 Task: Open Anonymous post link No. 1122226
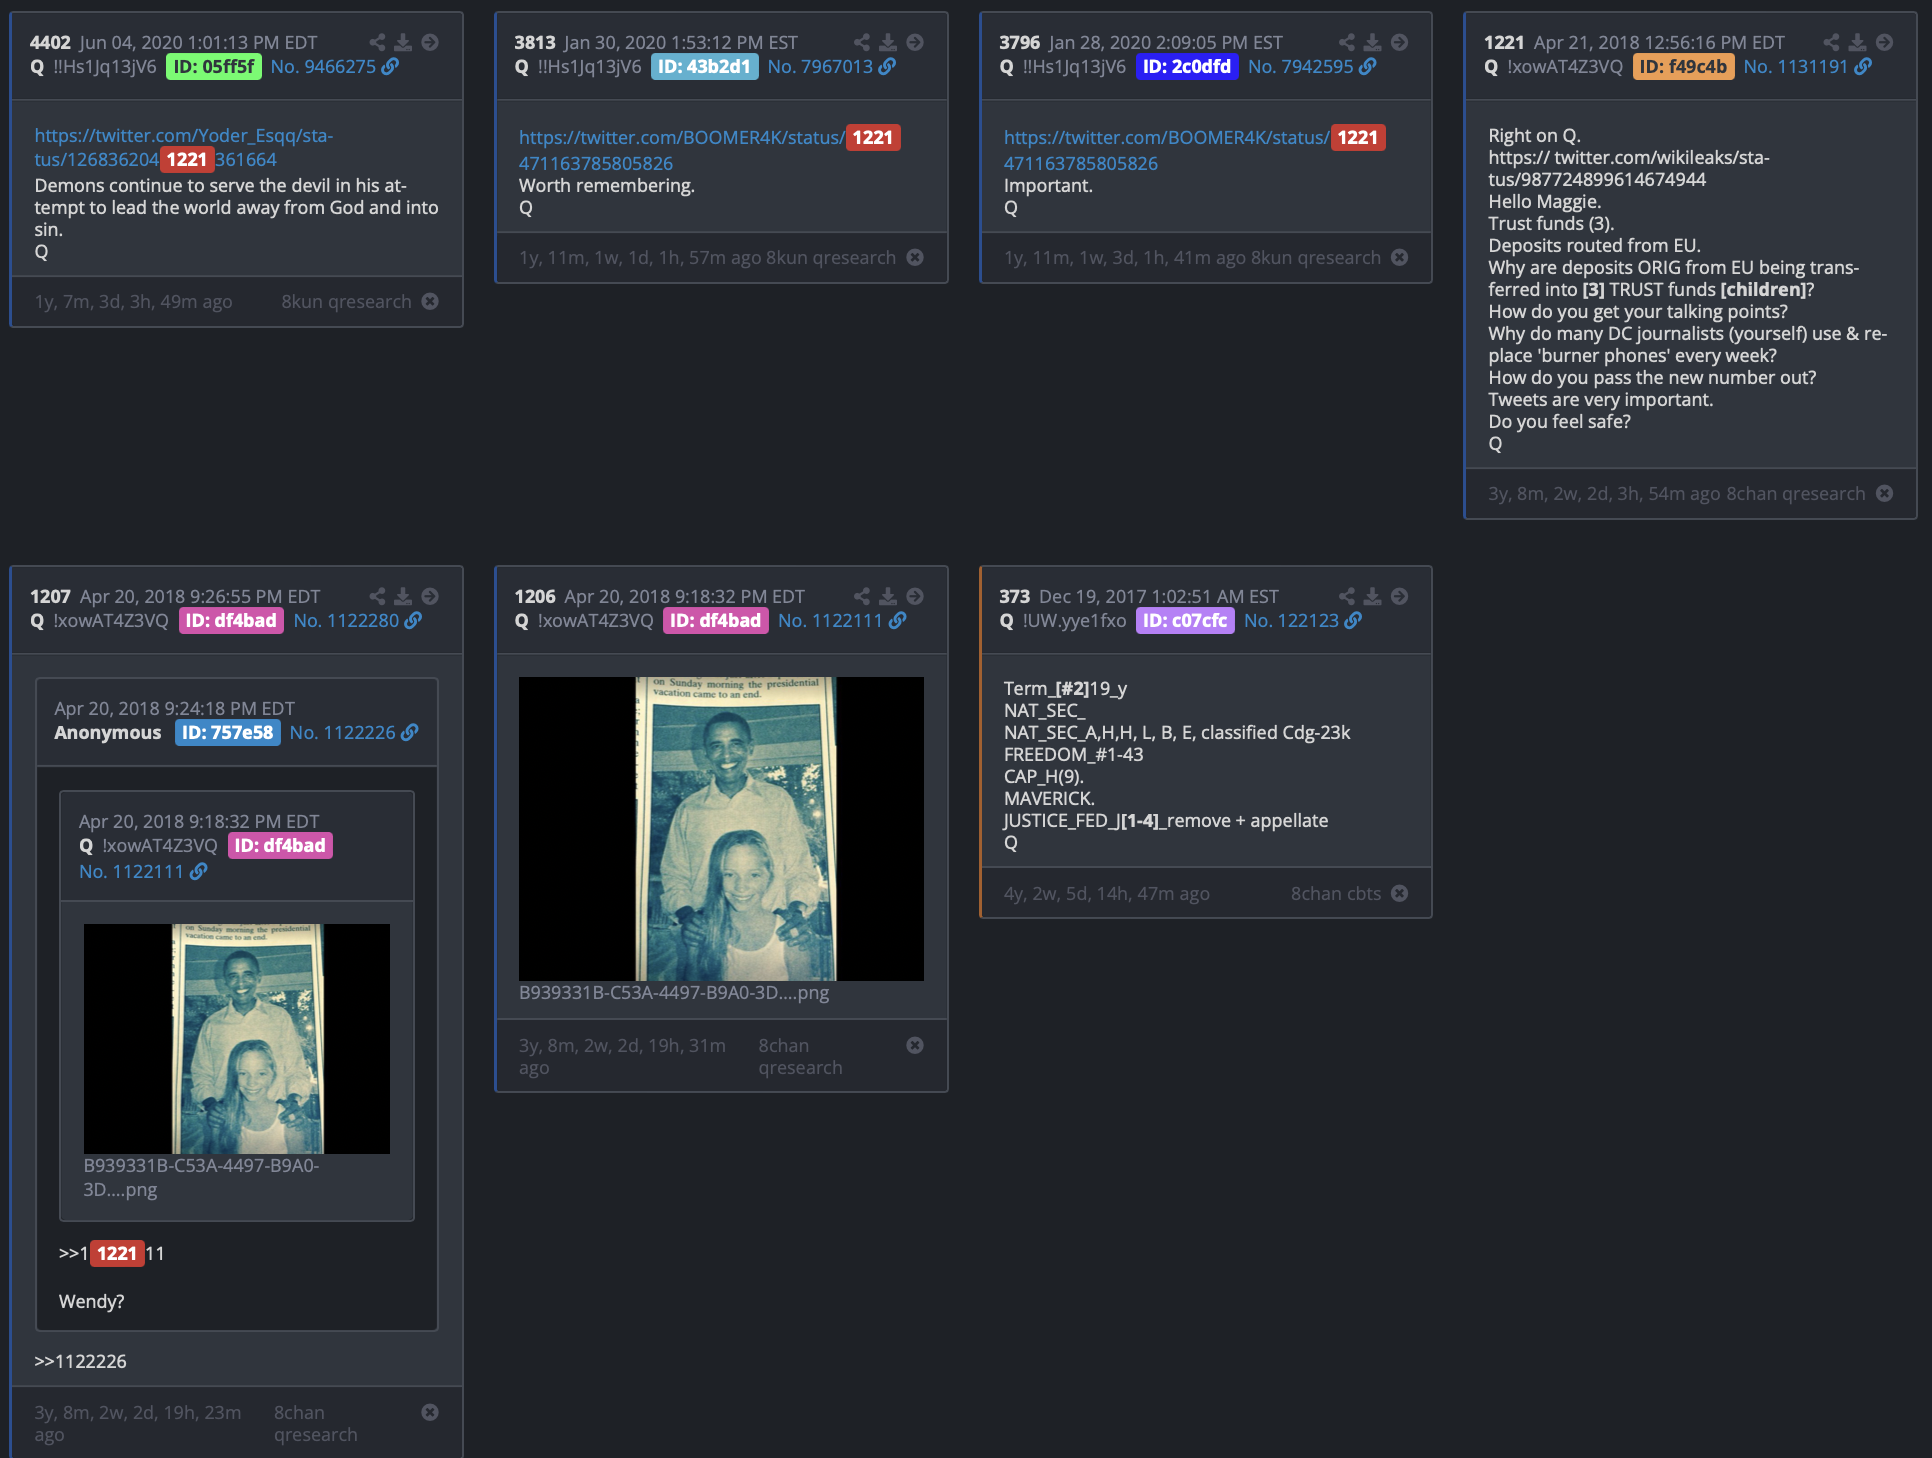pyautogui.click(x=342, y=732)
